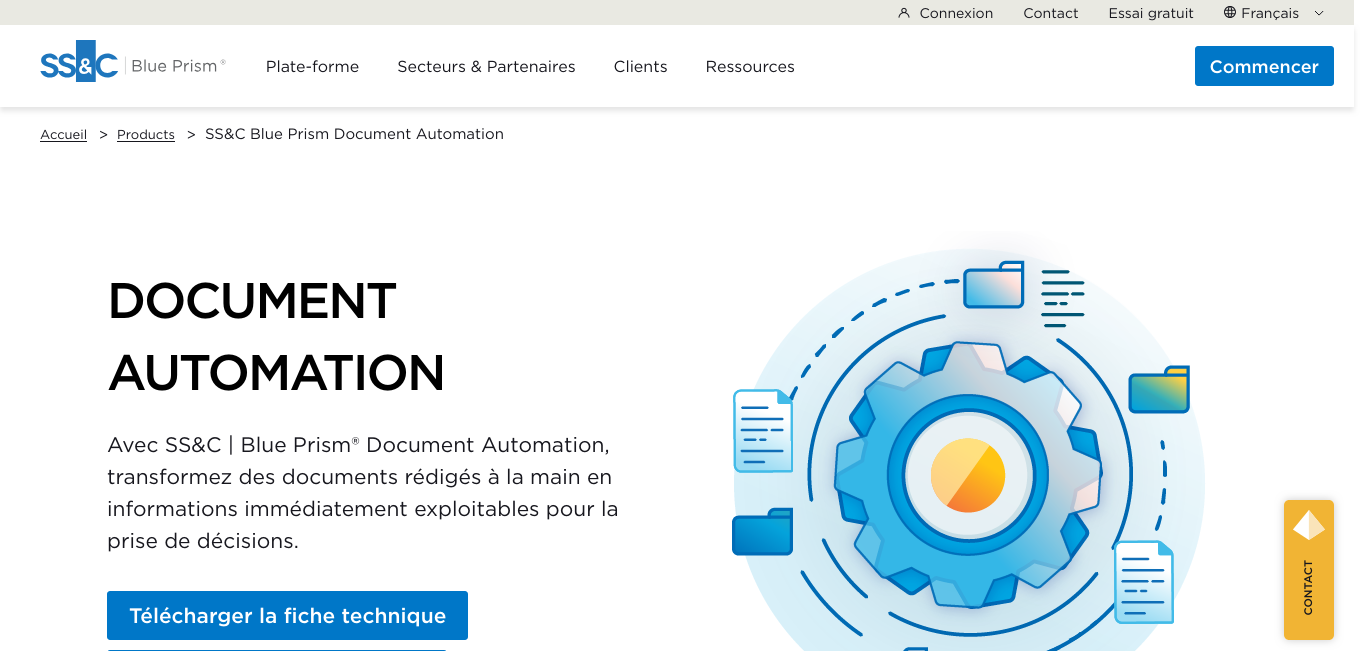The height and width of the screenshot is (651, 1366).
Task: Click the orange circle inside the gear
Action: click(x=967, y=475)
